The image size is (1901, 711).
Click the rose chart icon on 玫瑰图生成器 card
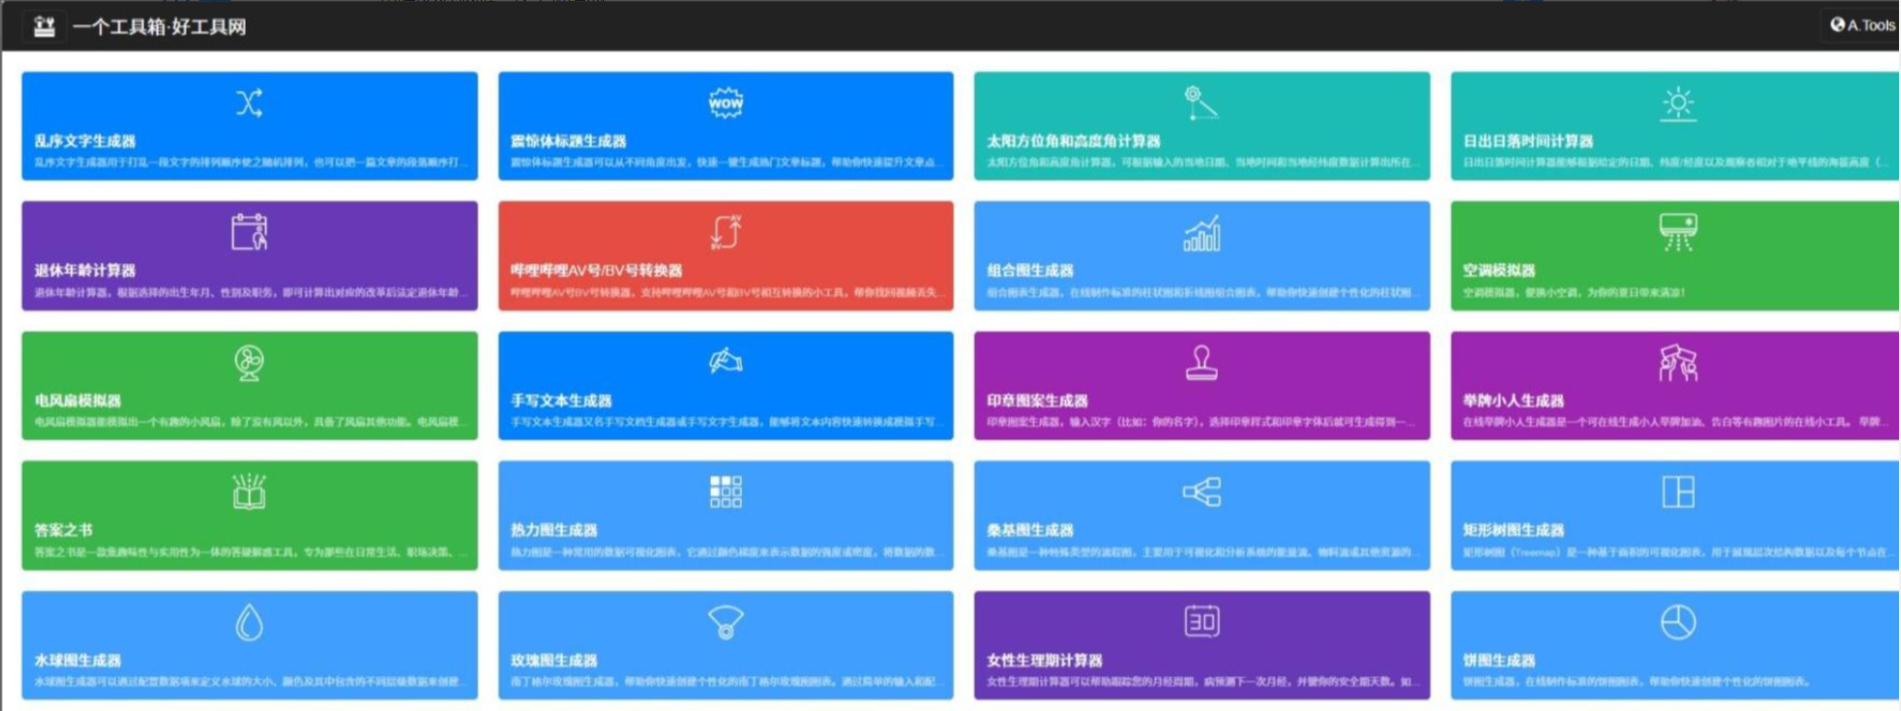coord(725,622)
